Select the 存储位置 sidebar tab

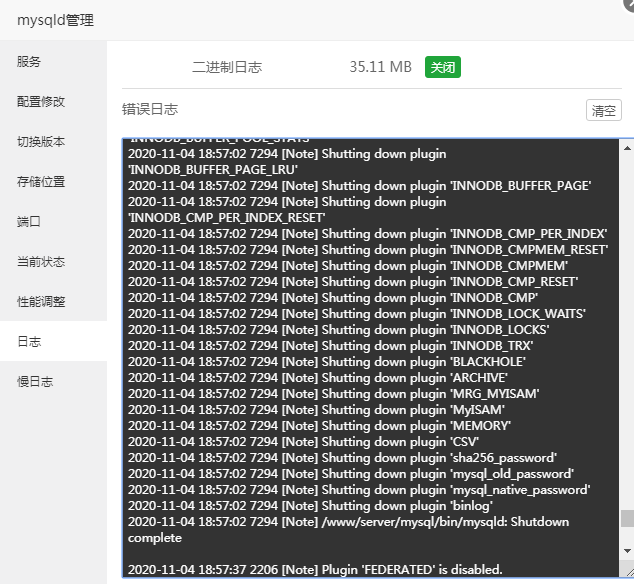(x=53, y=182)
